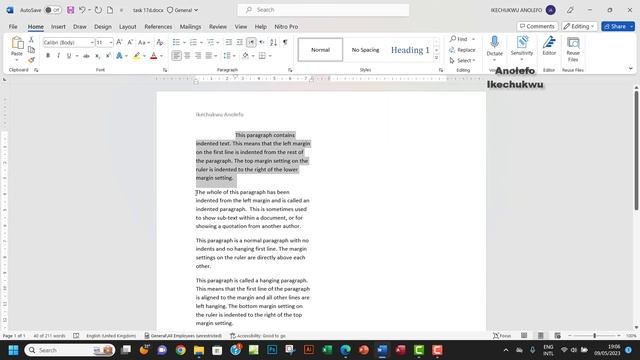The width and height of the screenshot is (640, 360).
Task: Open font name combo box
Action: pos(69,42)
